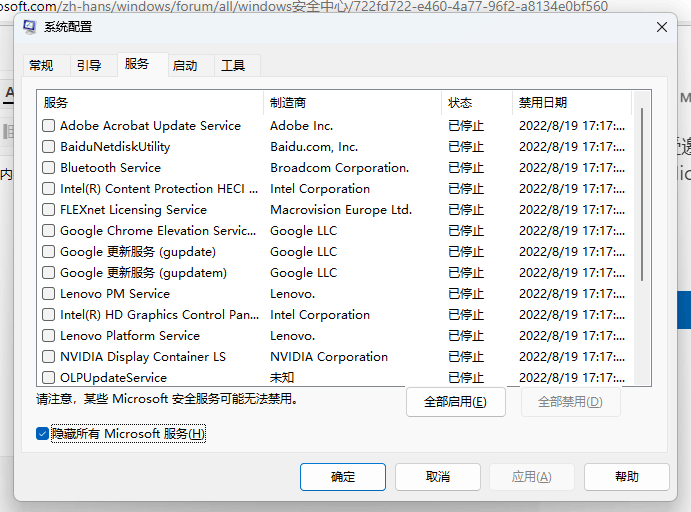
Task: Check the Google 更新服务 (gupdatem) box
Action: [48, 273]
